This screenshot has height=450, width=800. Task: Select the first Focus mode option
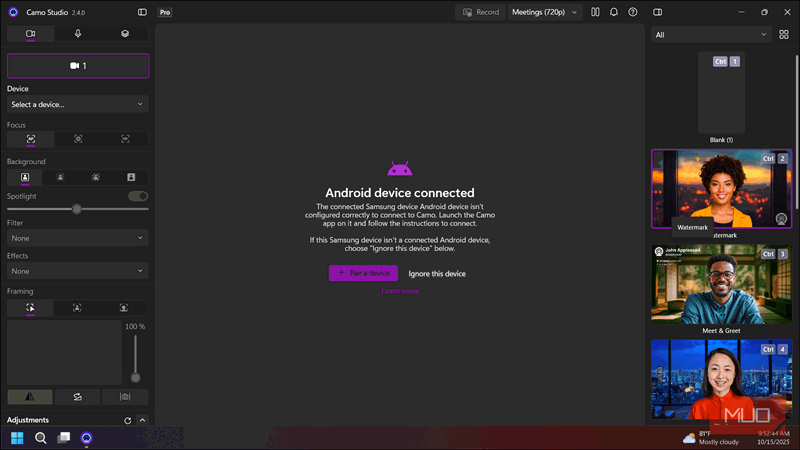[x=30, y=139]
